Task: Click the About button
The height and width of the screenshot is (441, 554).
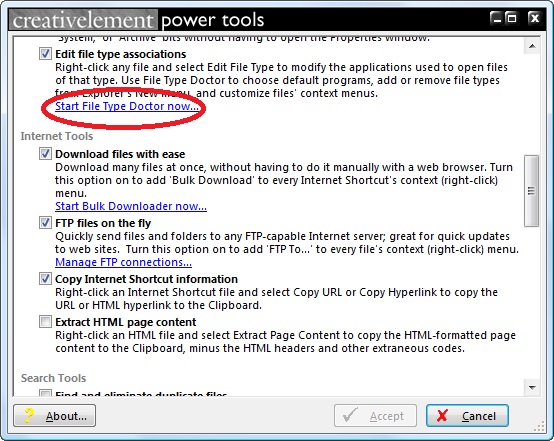Action: coord(55,416)
